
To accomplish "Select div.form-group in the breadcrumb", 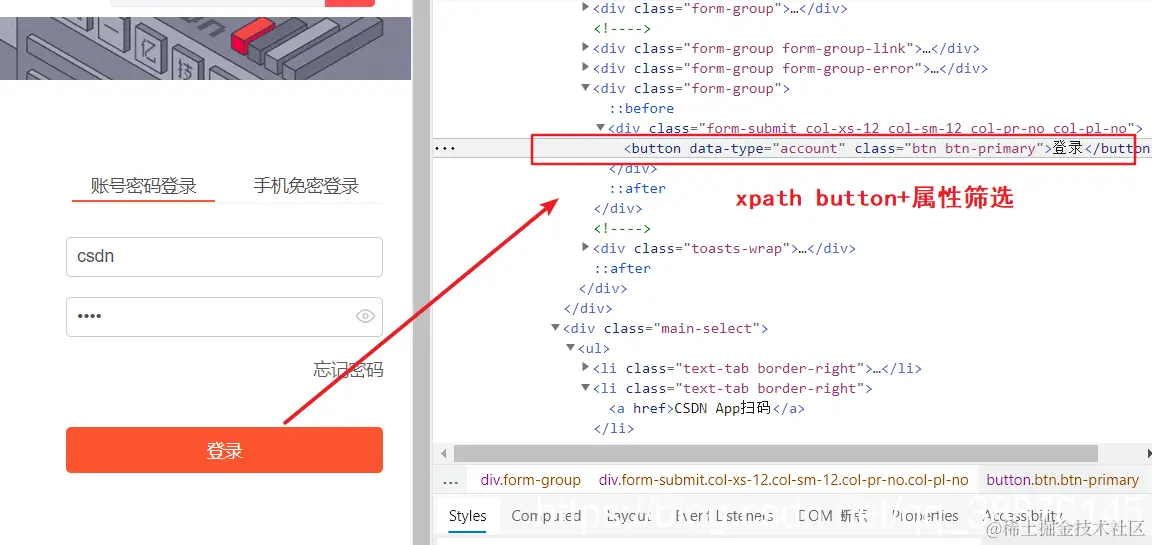I will [x=530, y=480].
